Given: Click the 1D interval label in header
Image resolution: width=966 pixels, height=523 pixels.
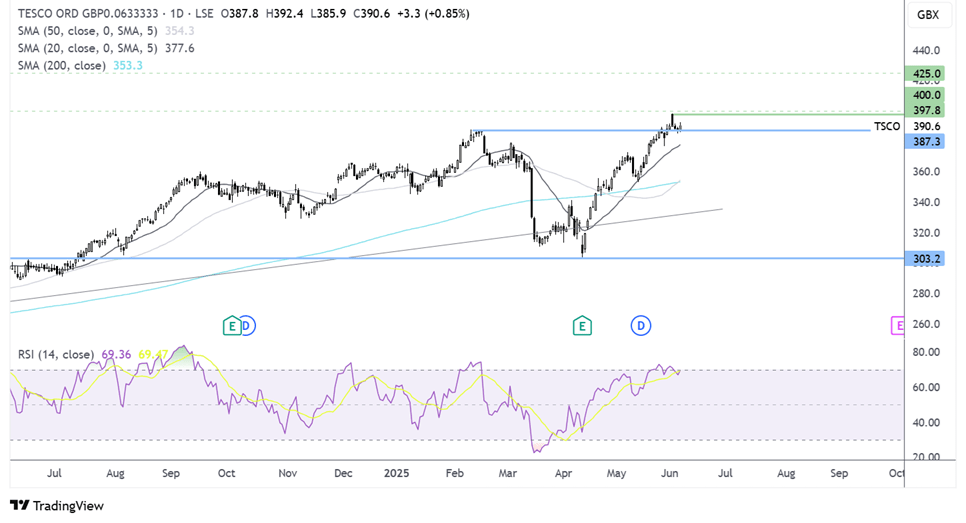Looking at the screenshot, I should click(177, 14).
